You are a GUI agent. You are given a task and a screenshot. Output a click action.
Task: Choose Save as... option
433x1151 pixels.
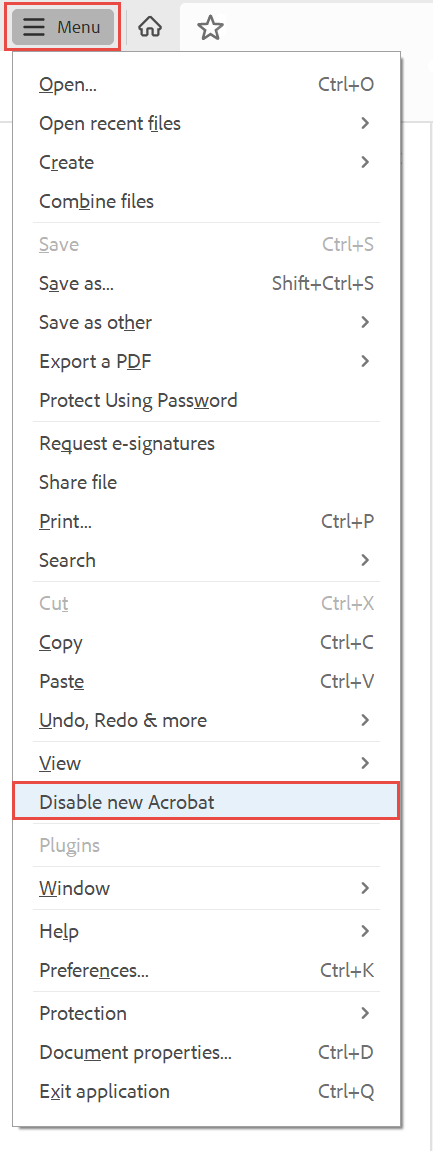tap(207, 283)
